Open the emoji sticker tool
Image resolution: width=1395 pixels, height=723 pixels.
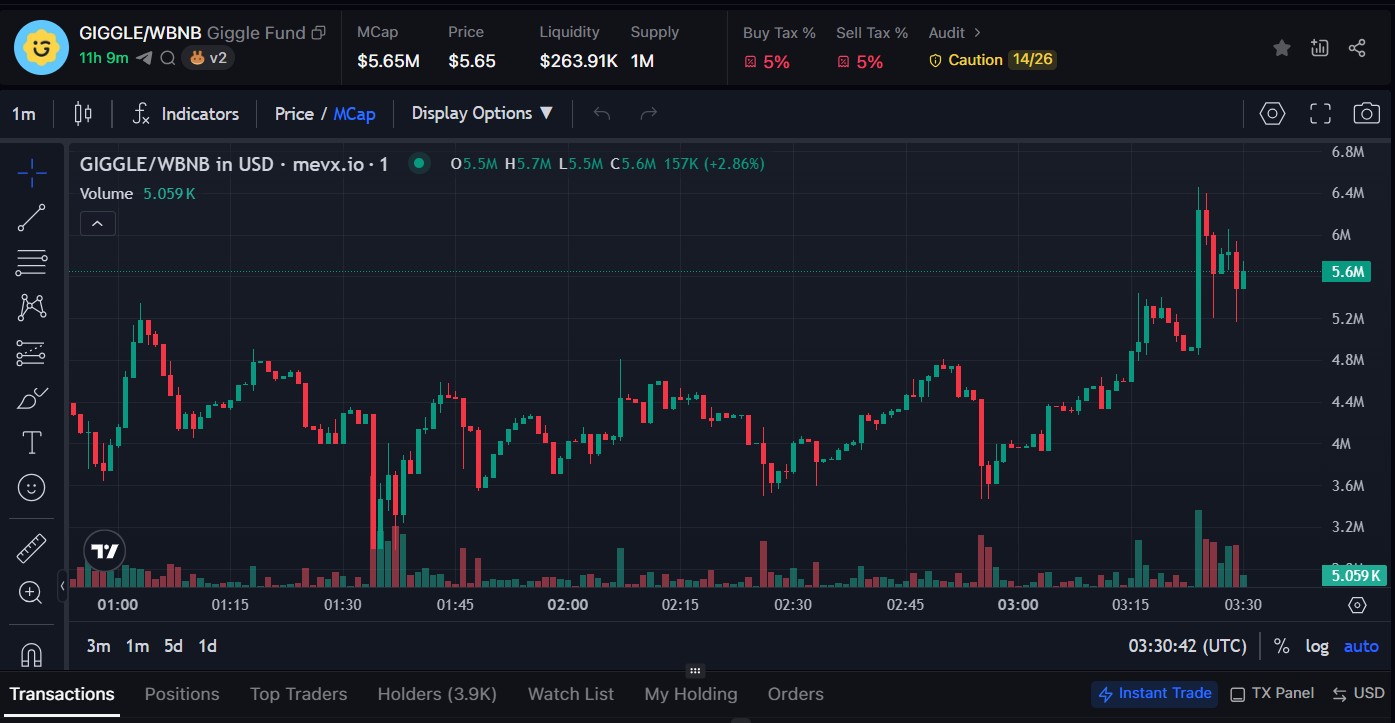click(31, 488)
